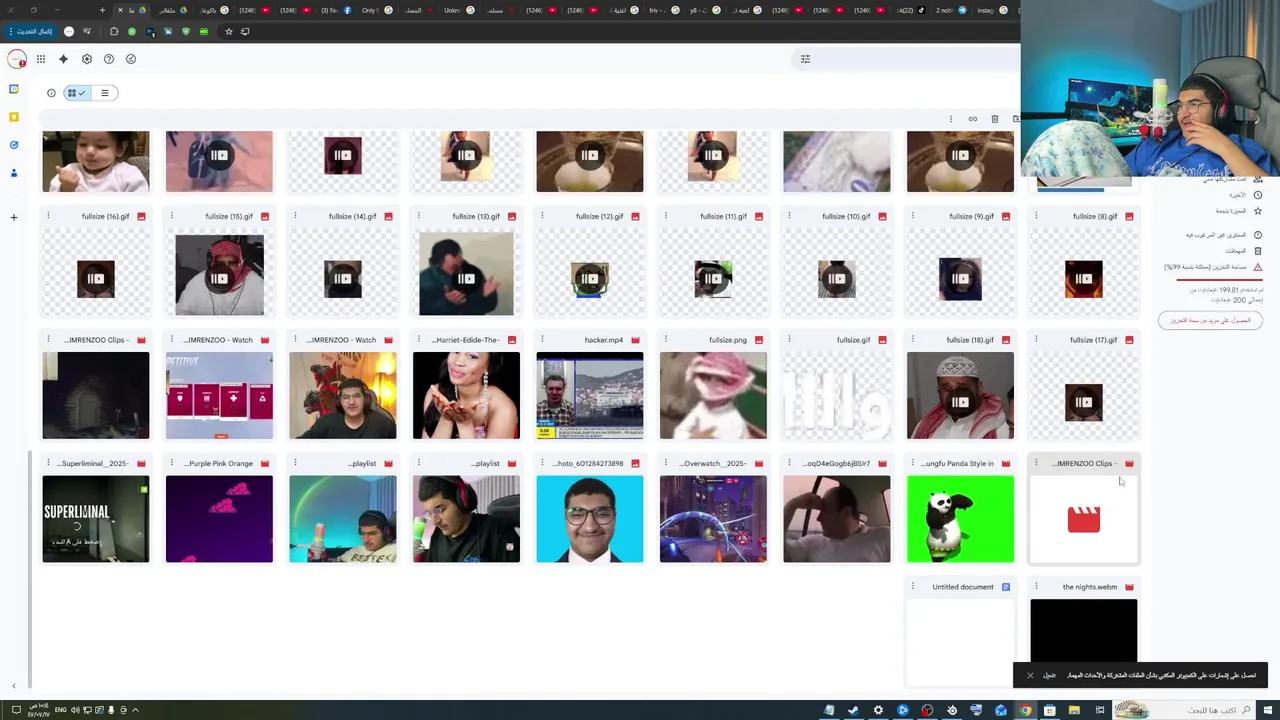Select file name fullsize (17).gif
1280x720 pixels.
click(1093, 340)
